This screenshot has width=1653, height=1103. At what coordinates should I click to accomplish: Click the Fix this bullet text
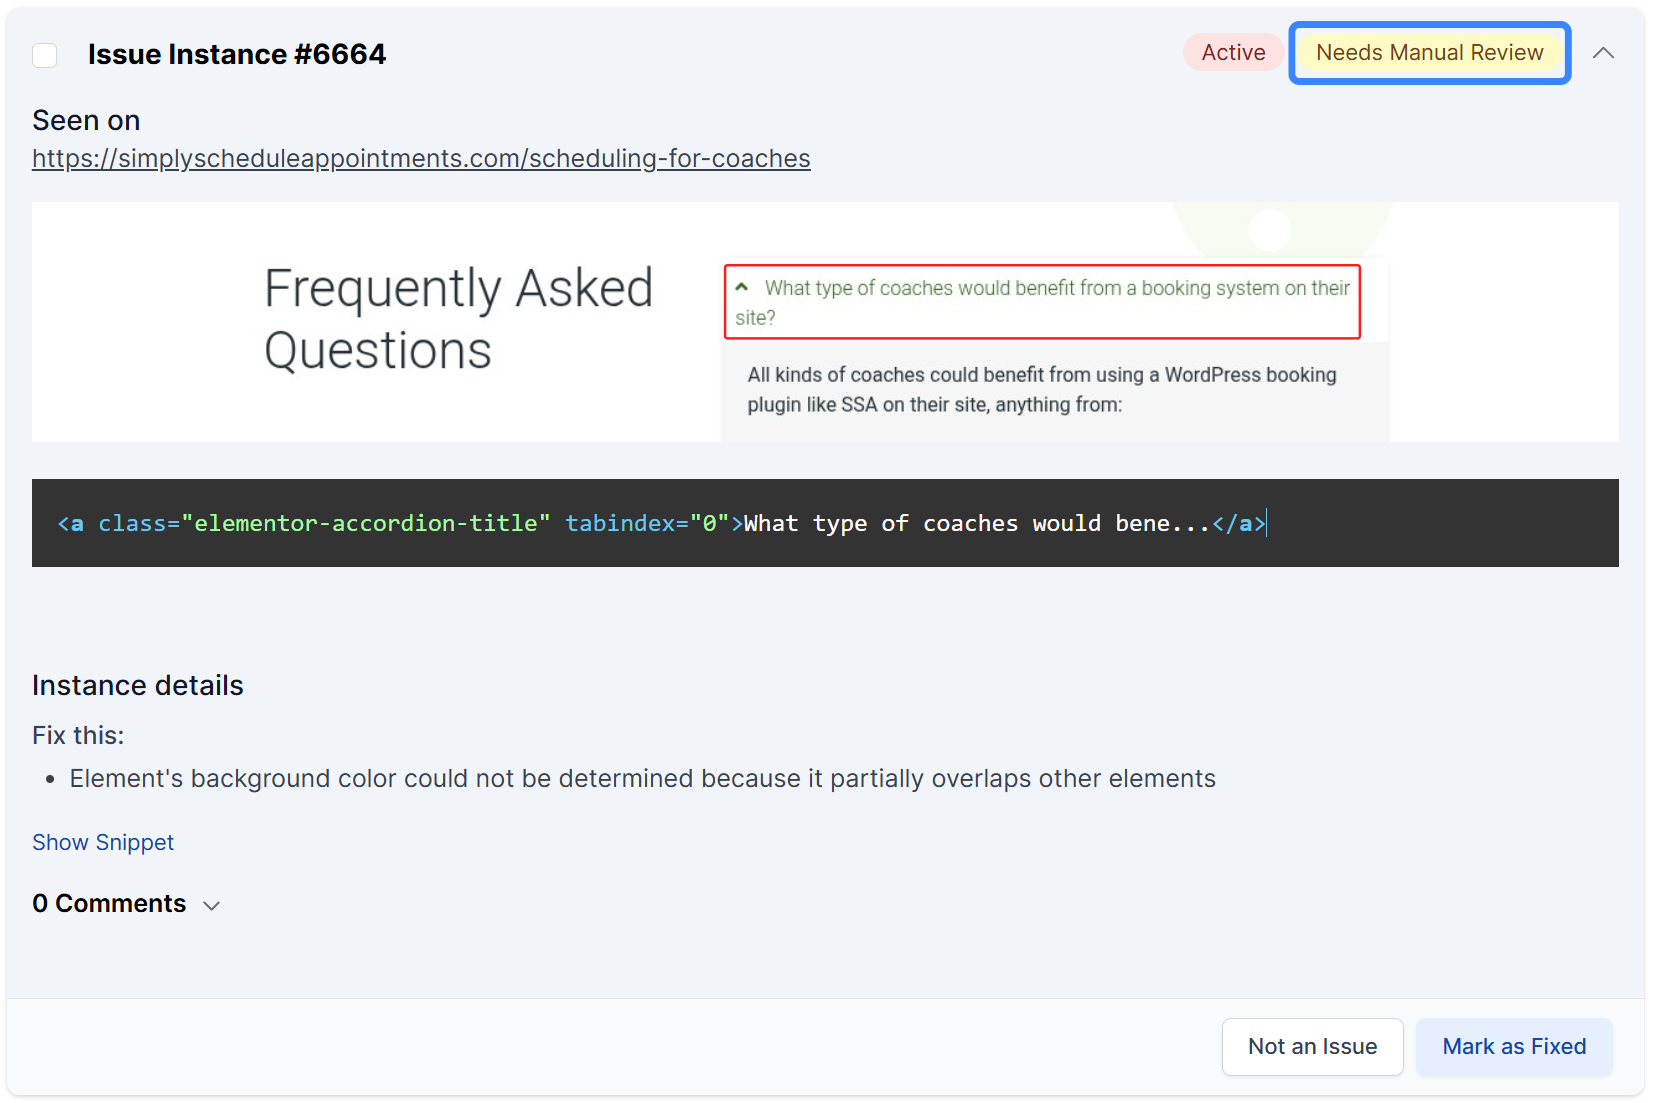[x=641, y=778]
